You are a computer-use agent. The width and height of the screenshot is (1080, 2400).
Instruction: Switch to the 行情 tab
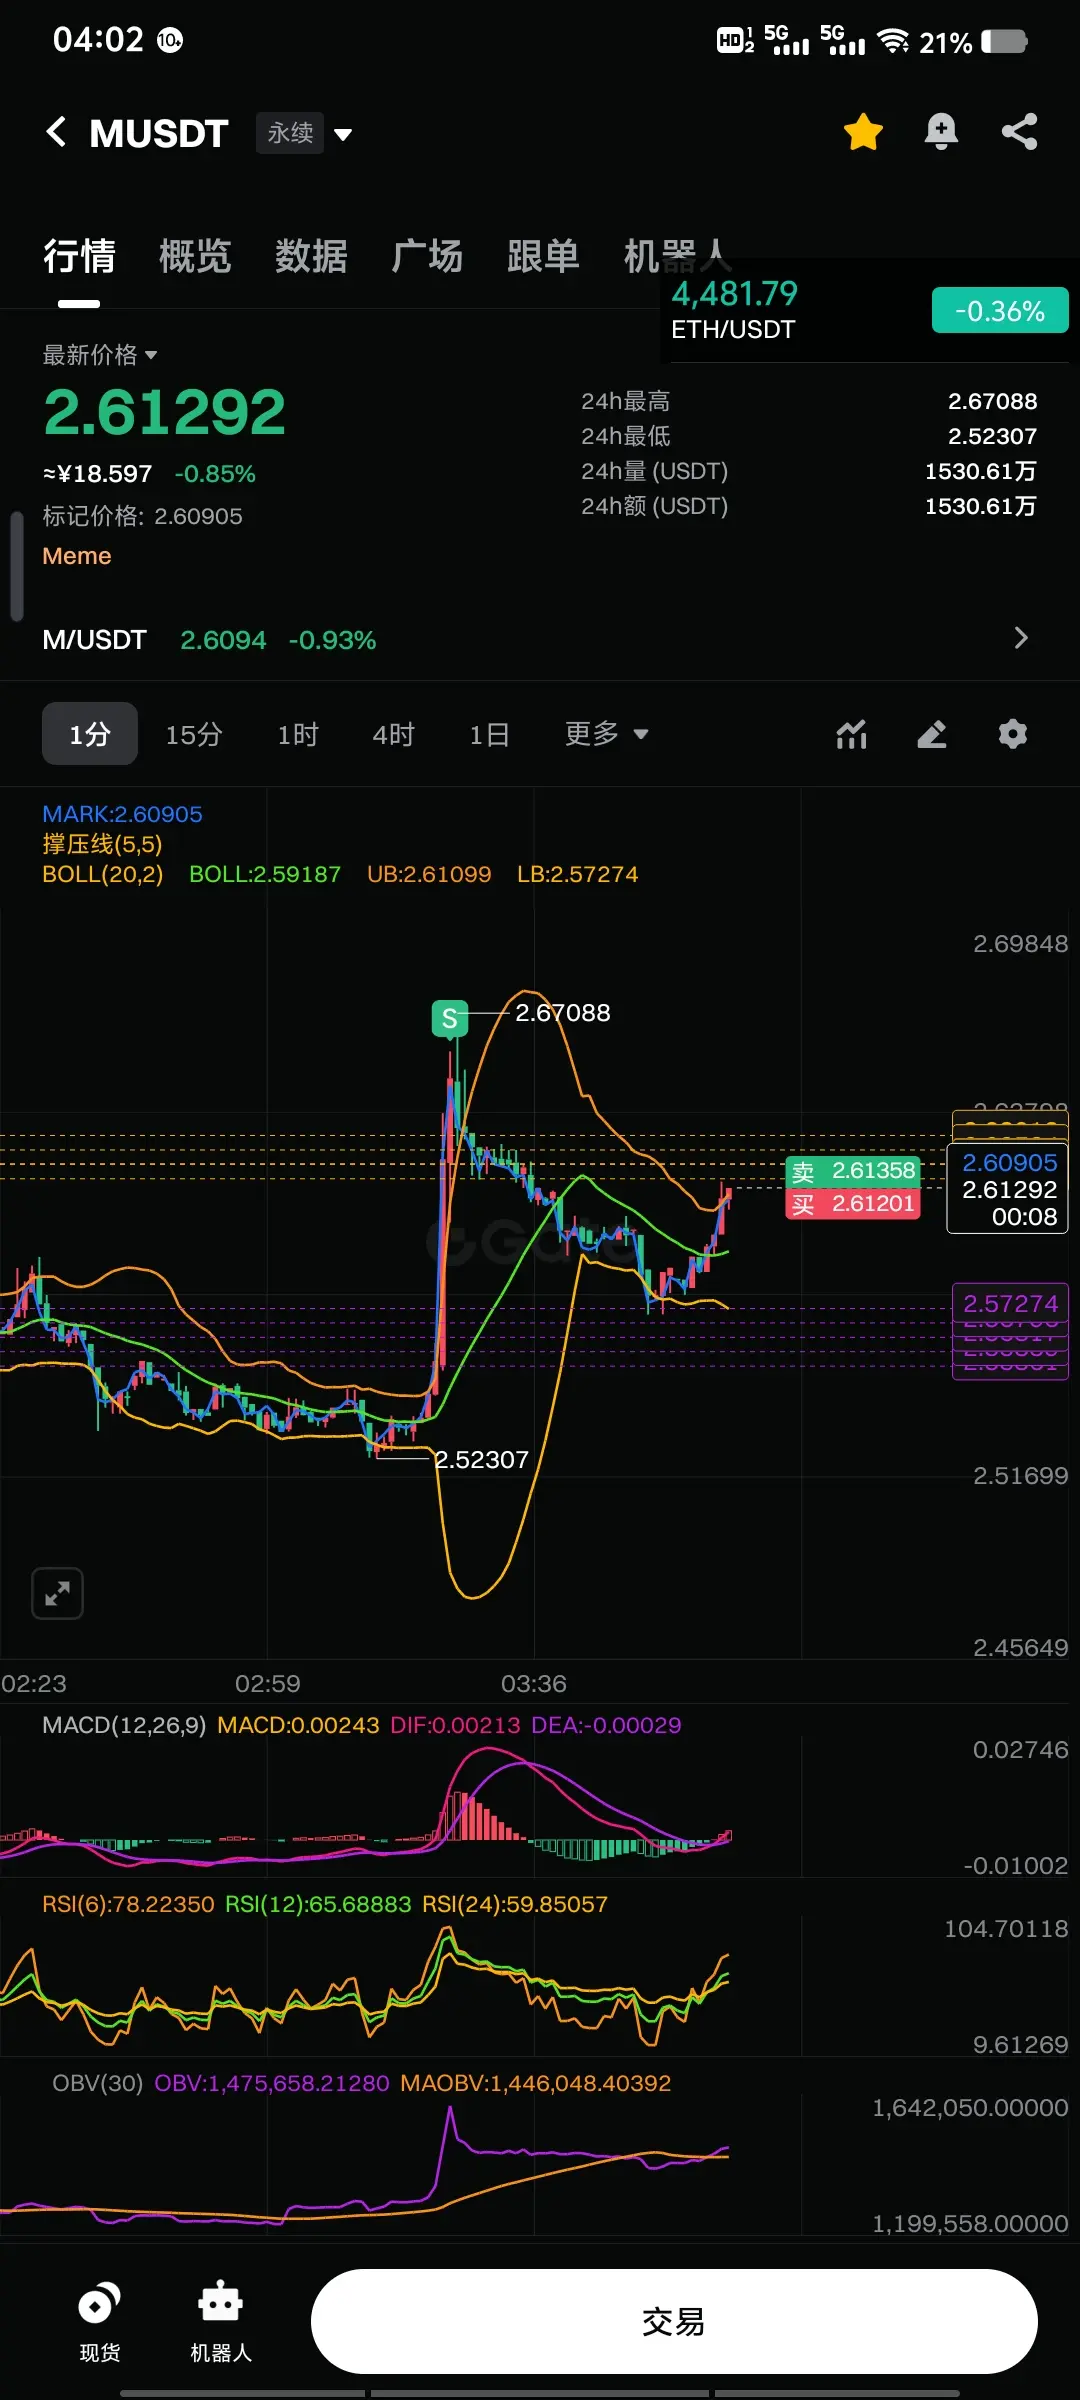79,257
